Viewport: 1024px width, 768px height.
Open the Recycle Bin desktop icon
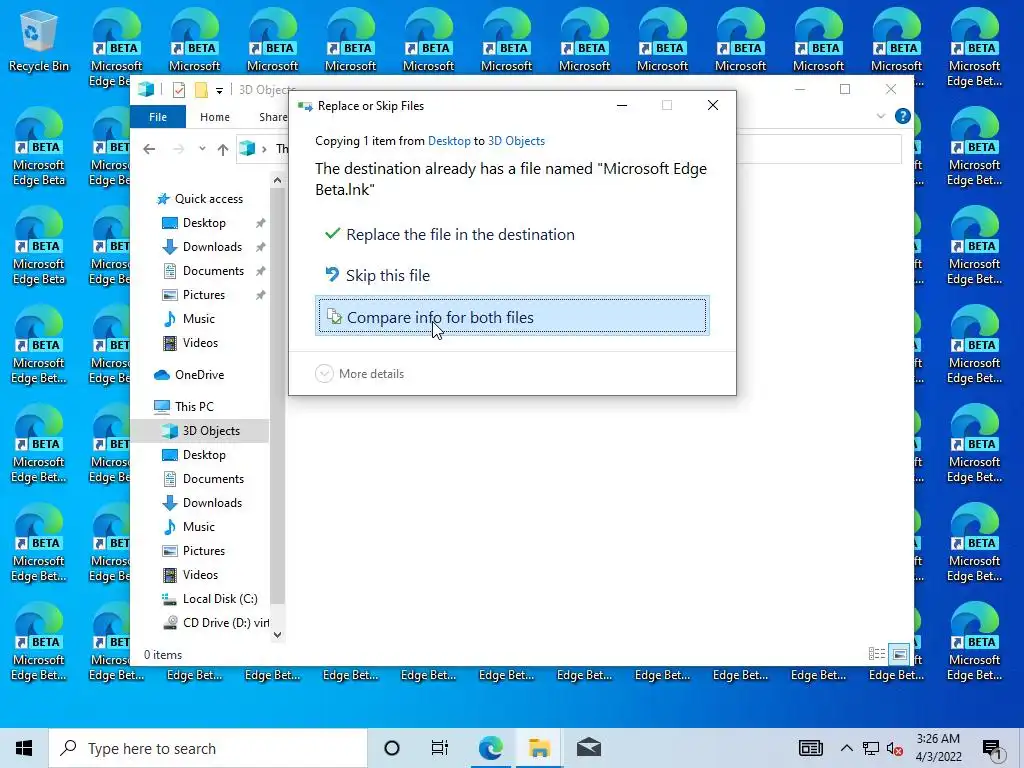pos(38,40)
